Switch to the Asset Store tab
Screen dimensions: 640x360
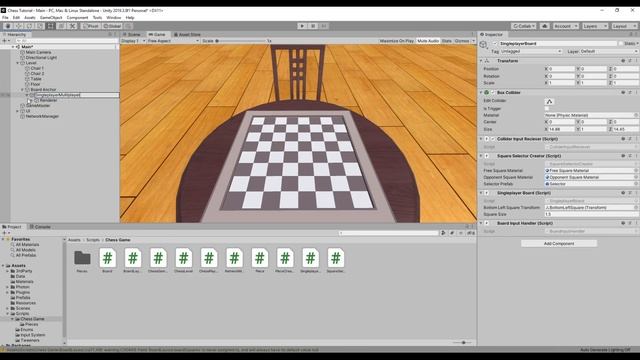pos(187,35)
